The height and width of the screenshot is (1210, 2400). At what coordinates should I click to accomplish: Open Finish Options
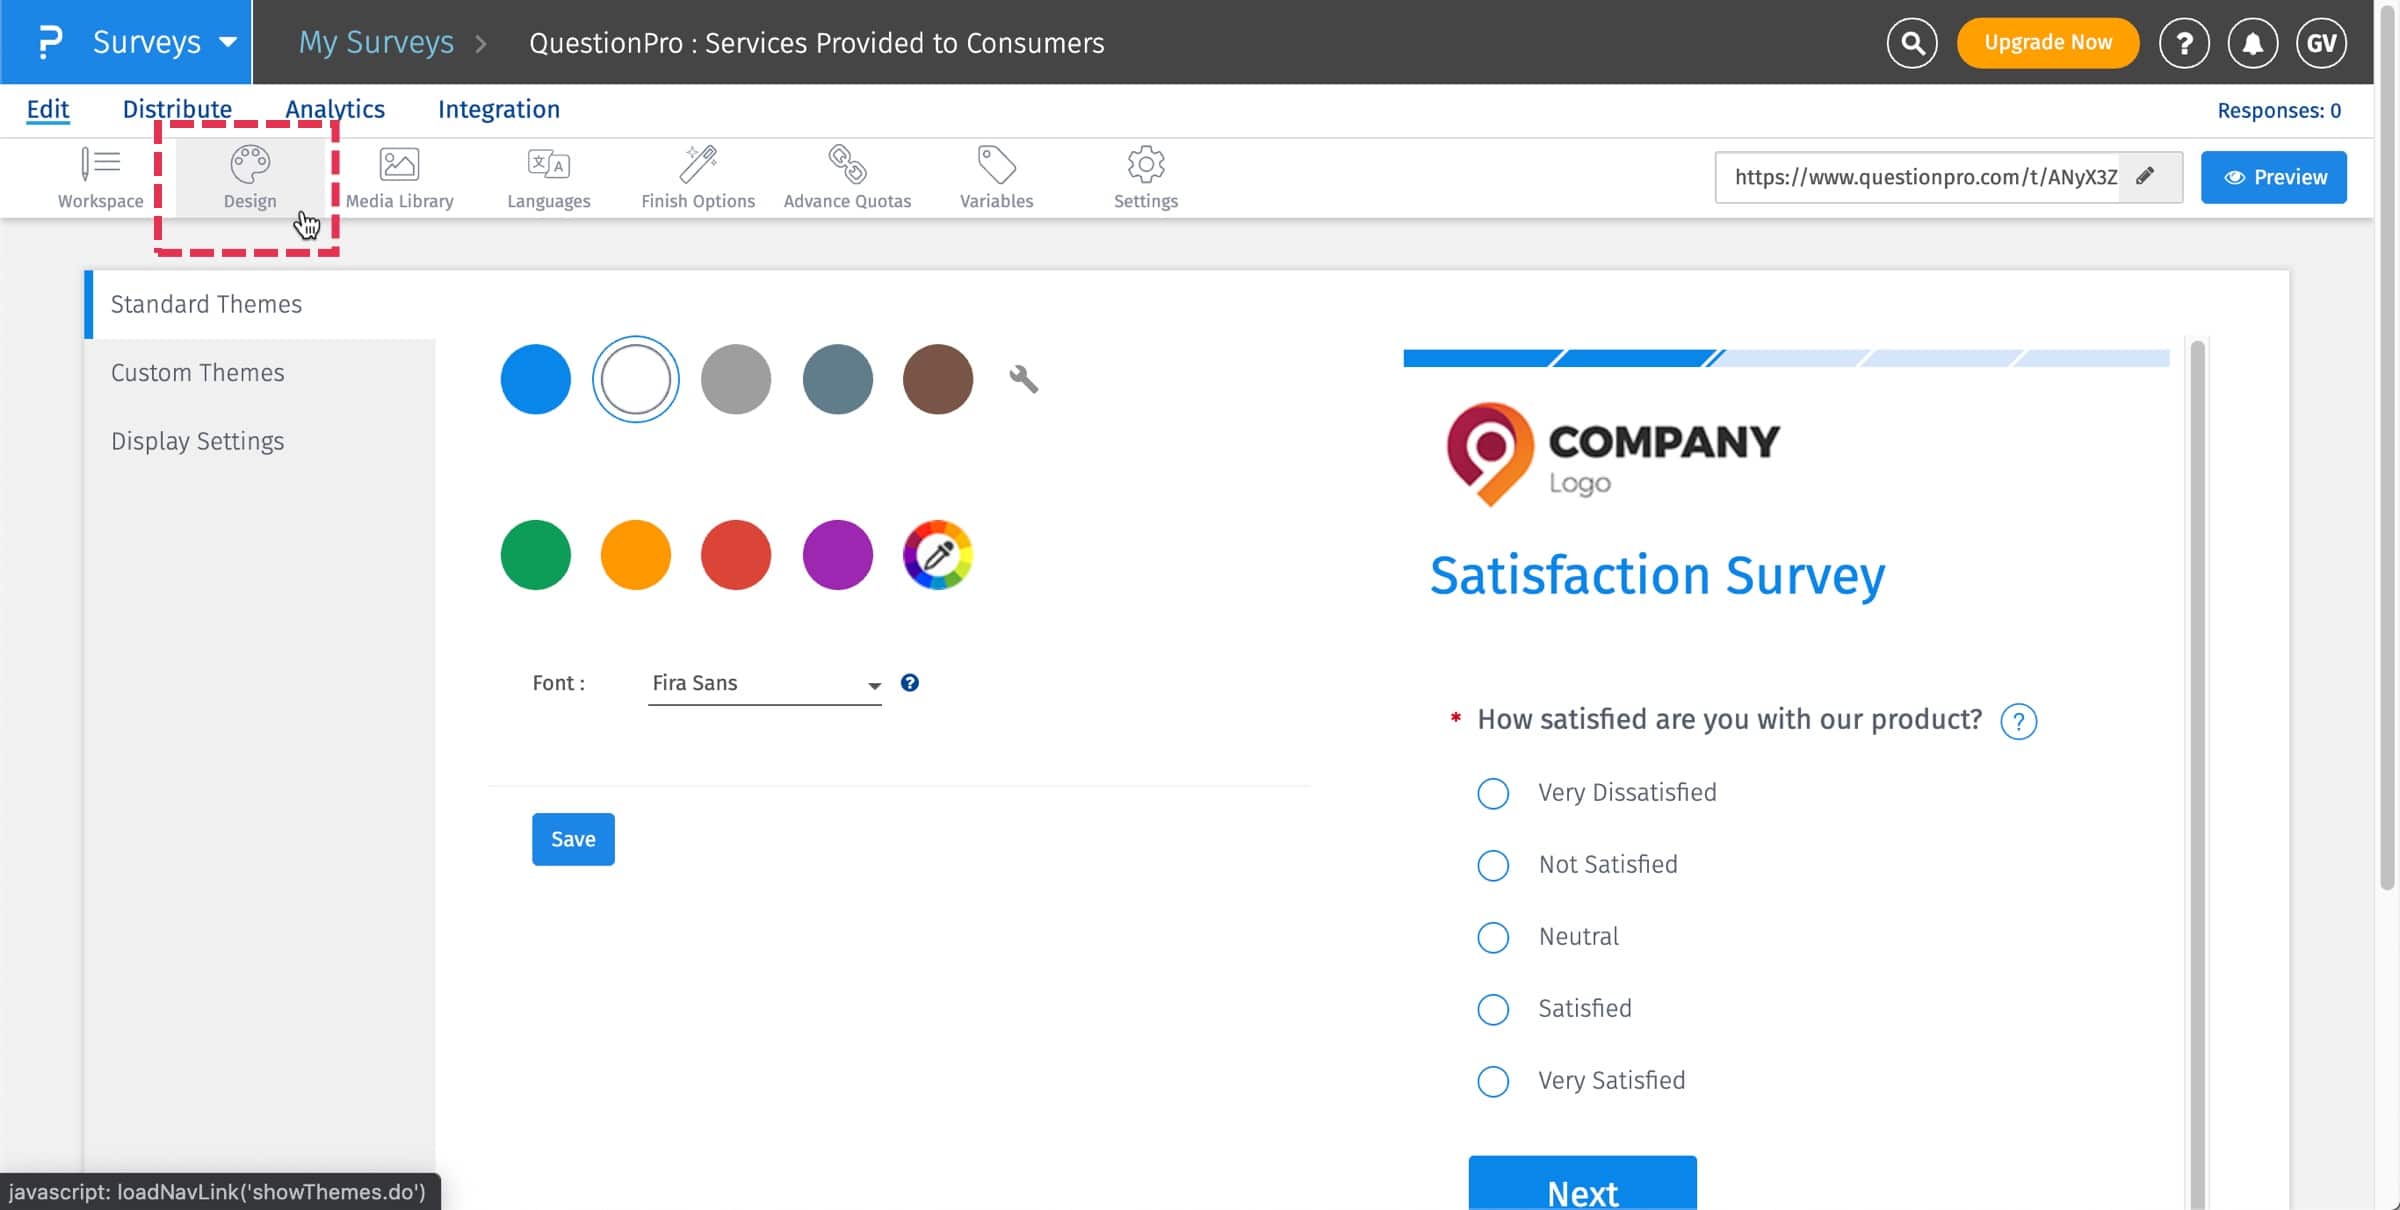click(697, 177)
